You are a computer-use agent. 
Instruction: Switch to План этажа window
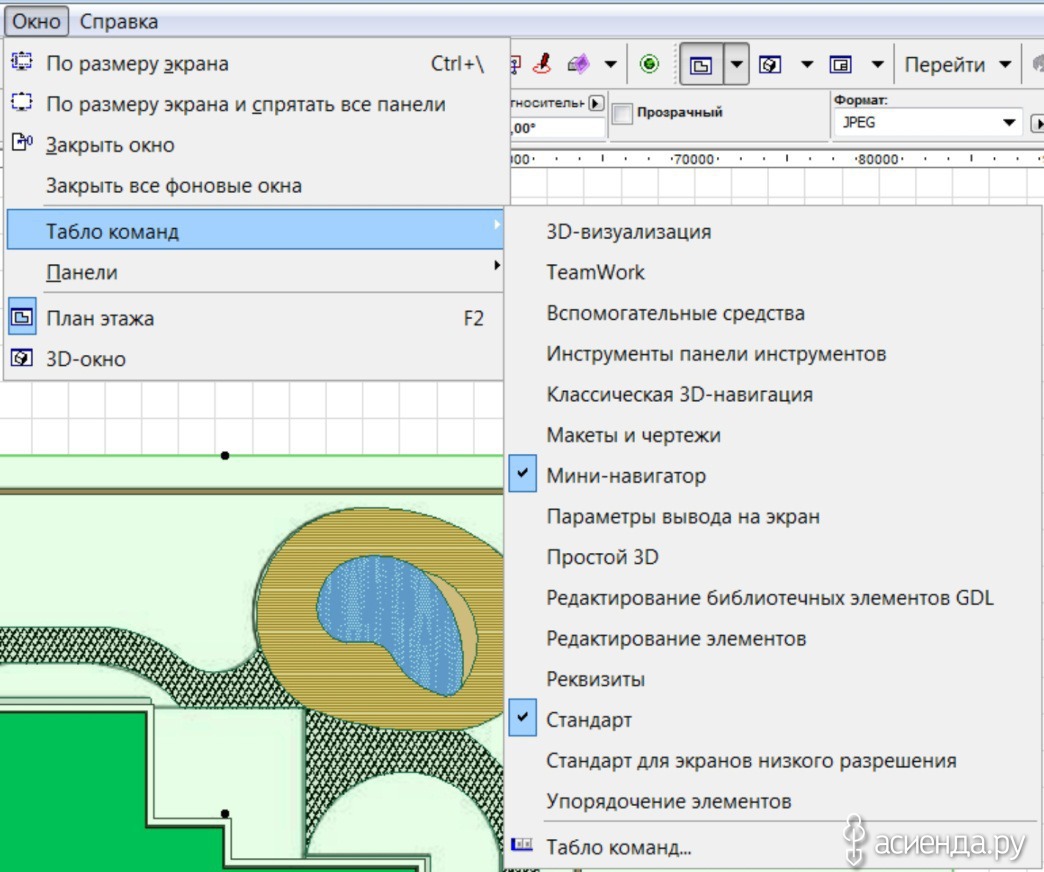pos(254,318)
